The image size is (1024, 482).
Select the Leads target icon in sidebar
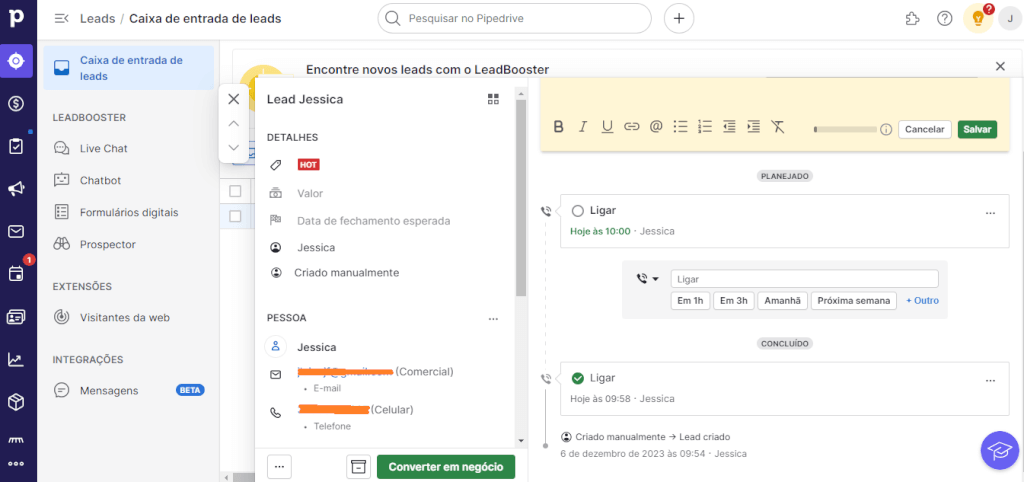(16, 61)
